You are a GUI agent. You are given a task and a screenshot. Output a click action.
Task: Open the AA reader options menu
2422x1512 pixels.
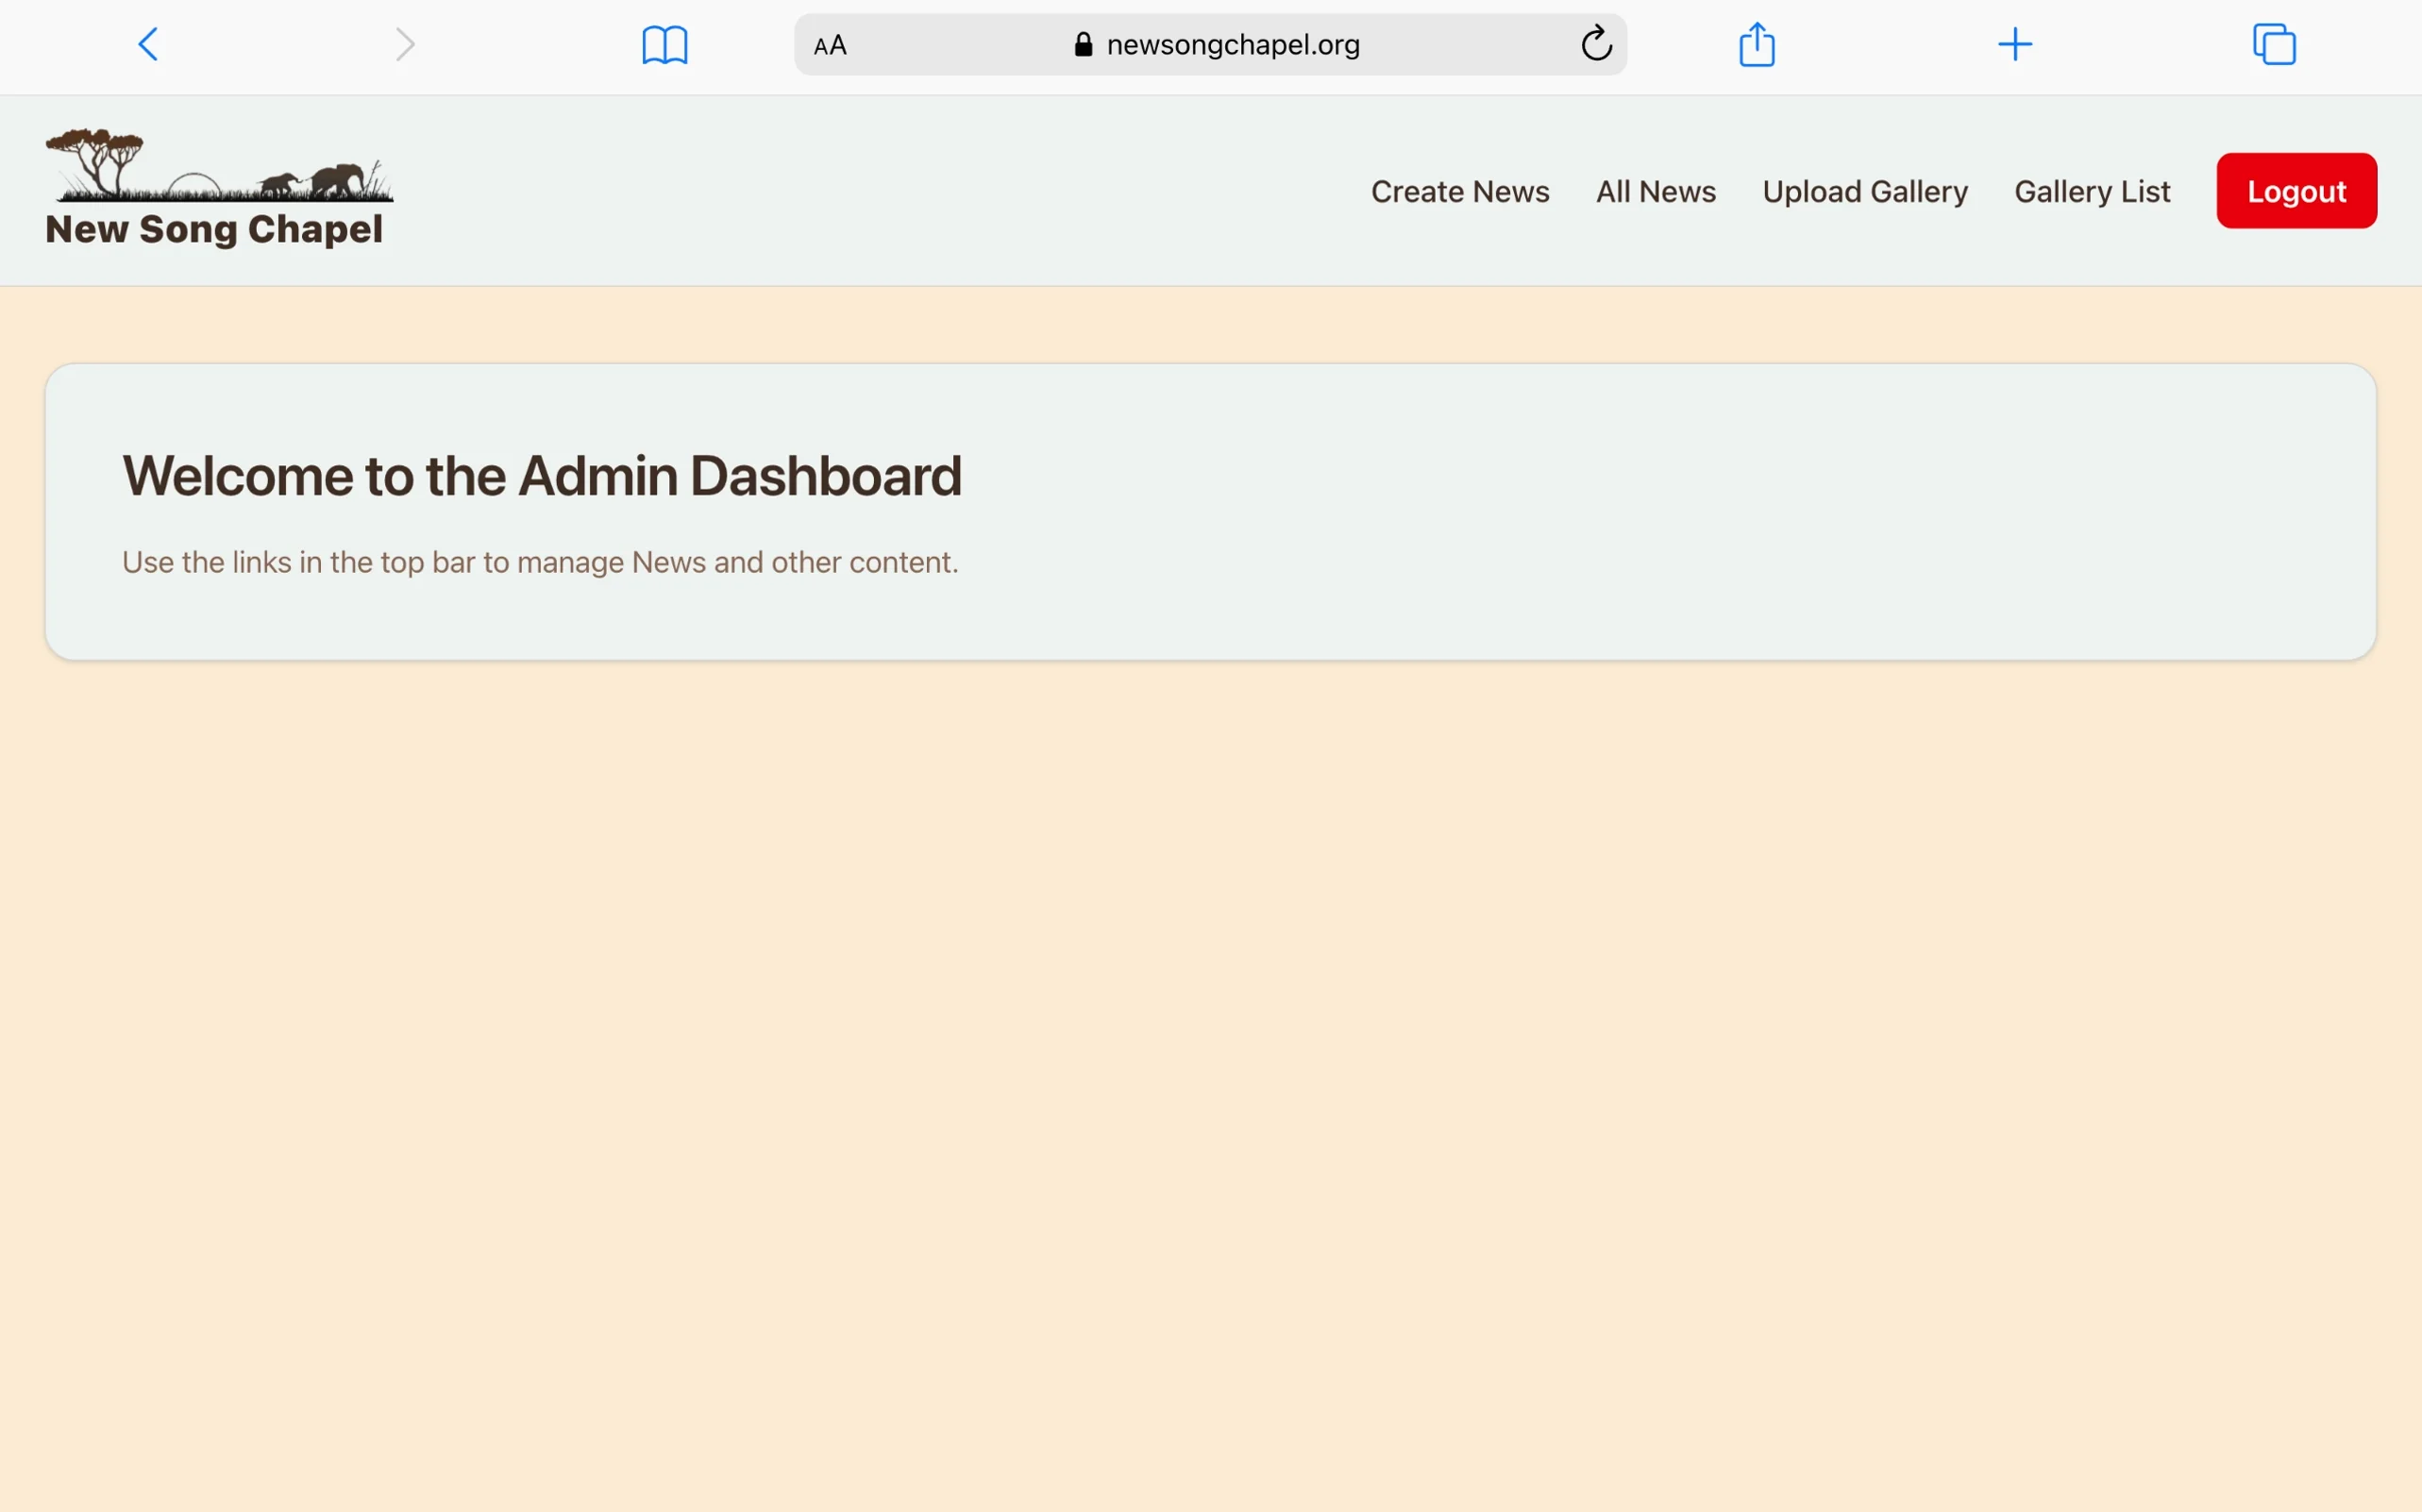click(x=830, y=45)
